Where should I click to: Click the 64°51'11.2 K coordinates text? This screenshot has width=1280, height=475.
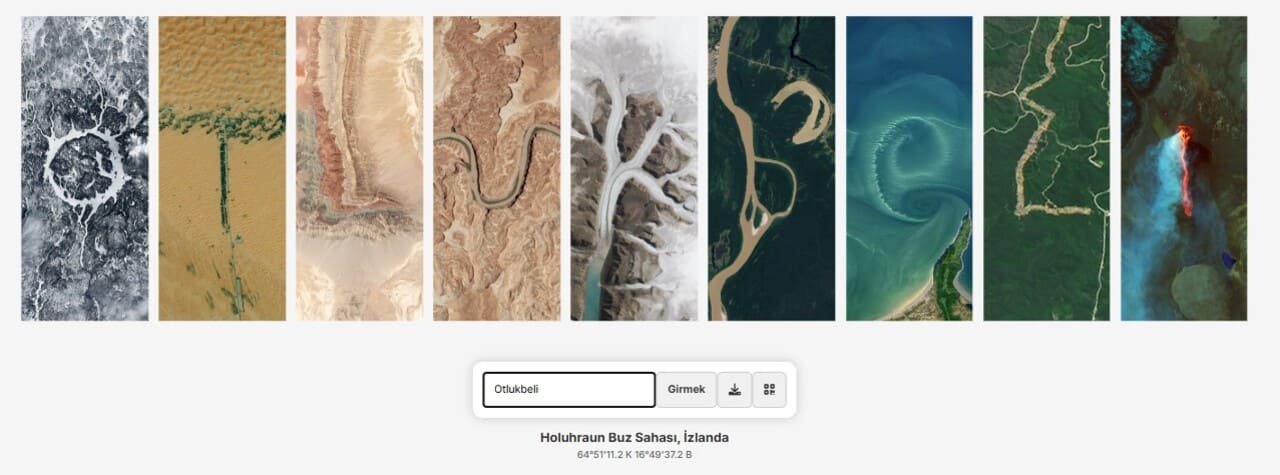[605, 455]
